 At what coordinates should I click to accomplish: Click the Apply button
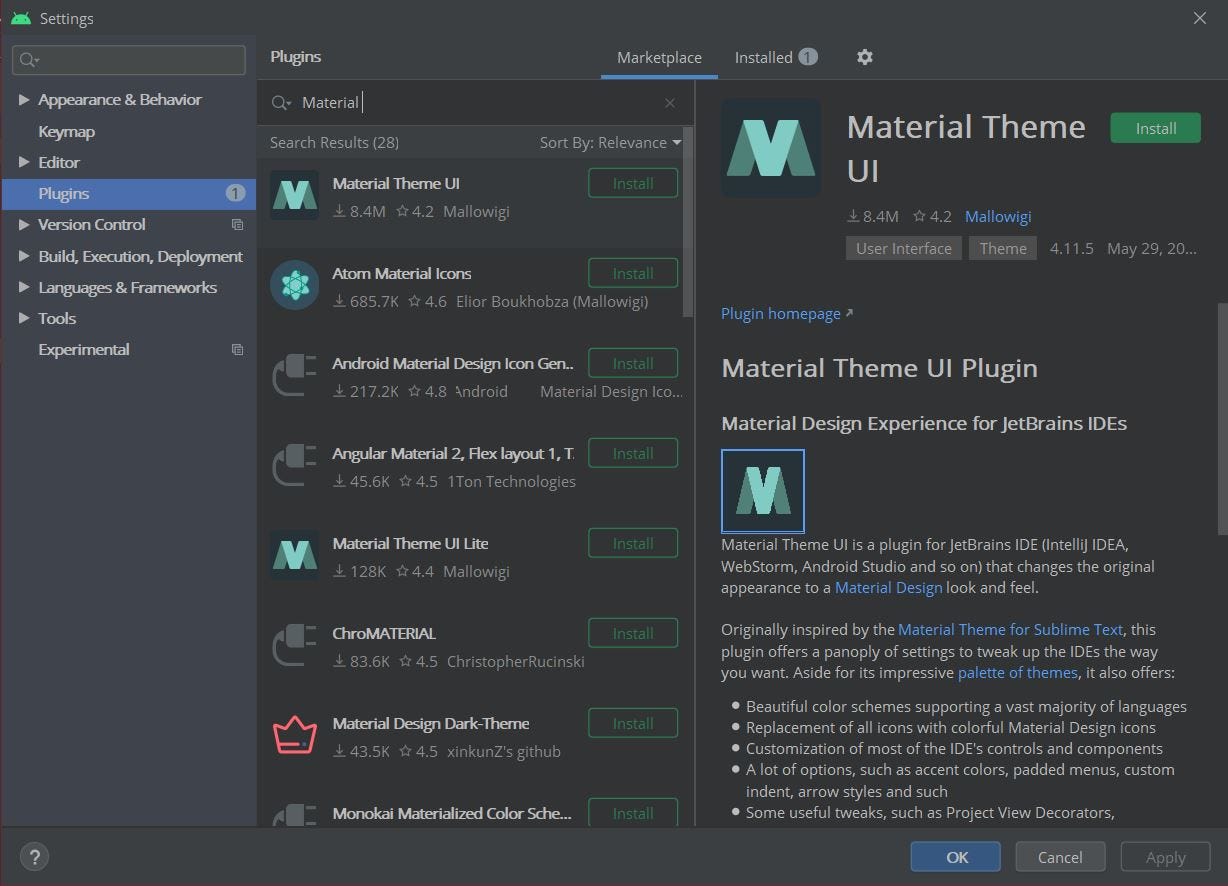(x=1166, y=857)
